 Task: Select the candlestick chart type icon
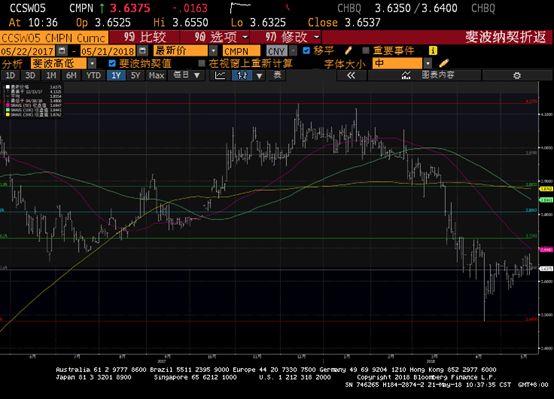point(242,75)
